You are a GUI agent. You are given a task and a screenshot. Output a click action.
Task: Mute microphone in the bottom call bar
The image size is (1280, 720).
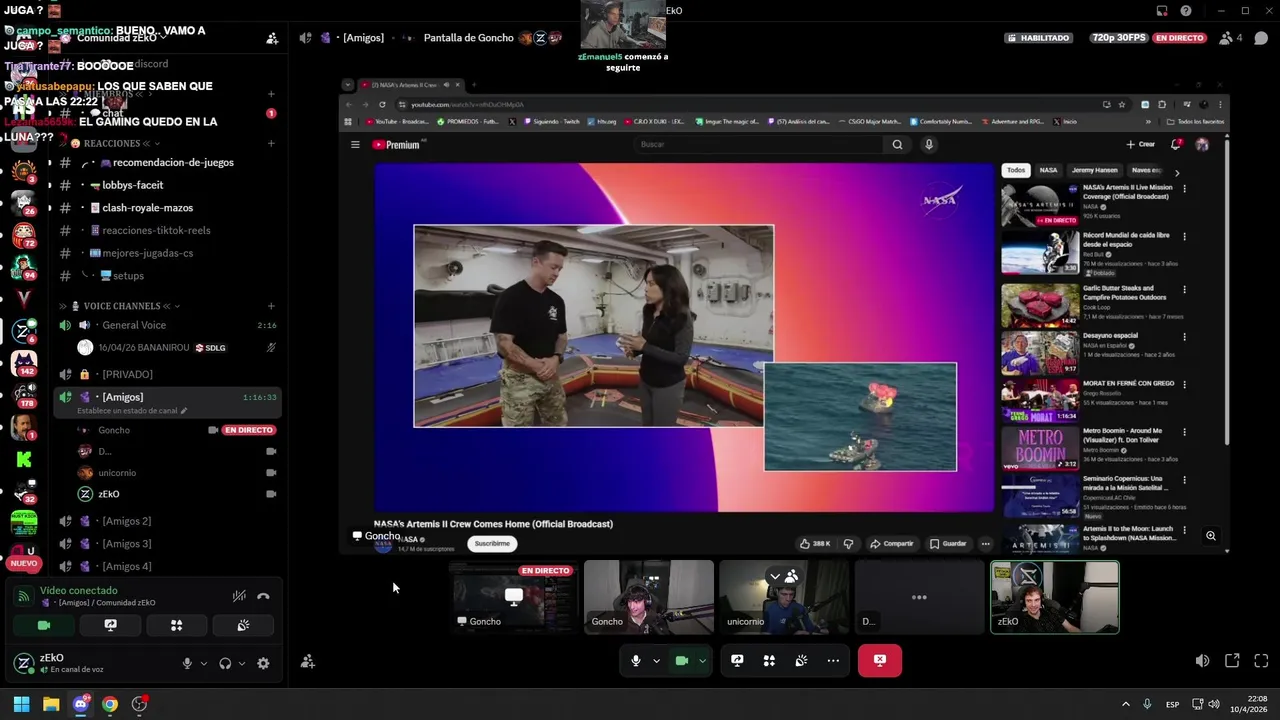click(x=635, y=660)
